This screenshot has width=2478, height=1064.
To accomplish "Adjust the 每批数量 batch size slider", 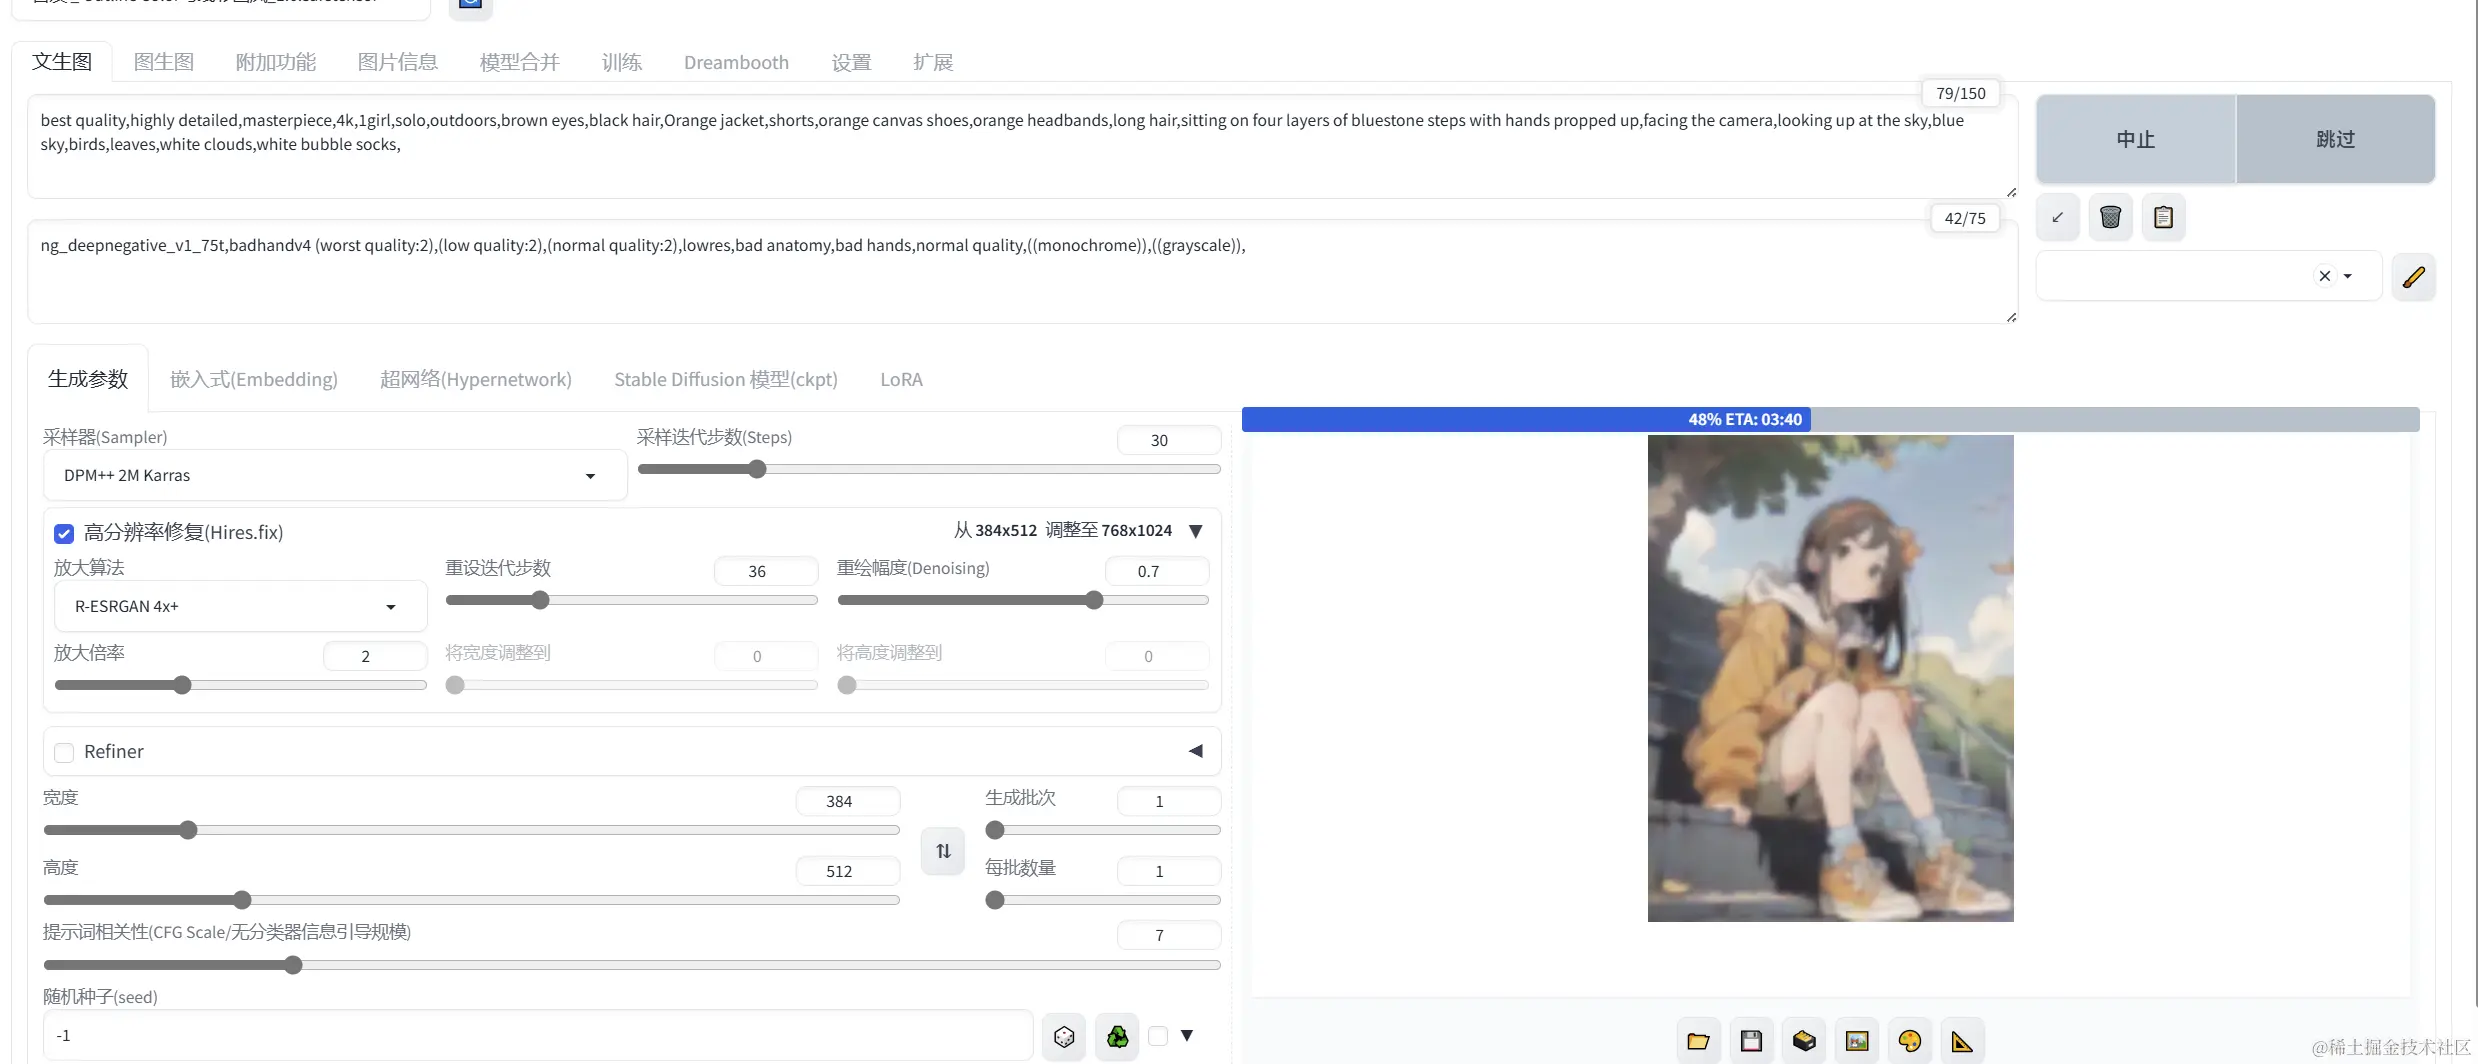I will tap(1103, 900).
